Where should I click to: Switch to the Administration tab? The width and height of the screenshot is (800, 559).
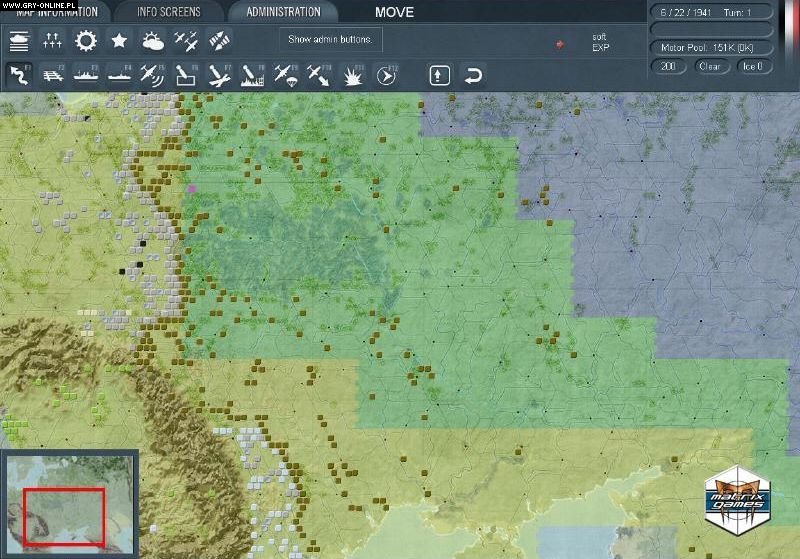click(284, 12)
